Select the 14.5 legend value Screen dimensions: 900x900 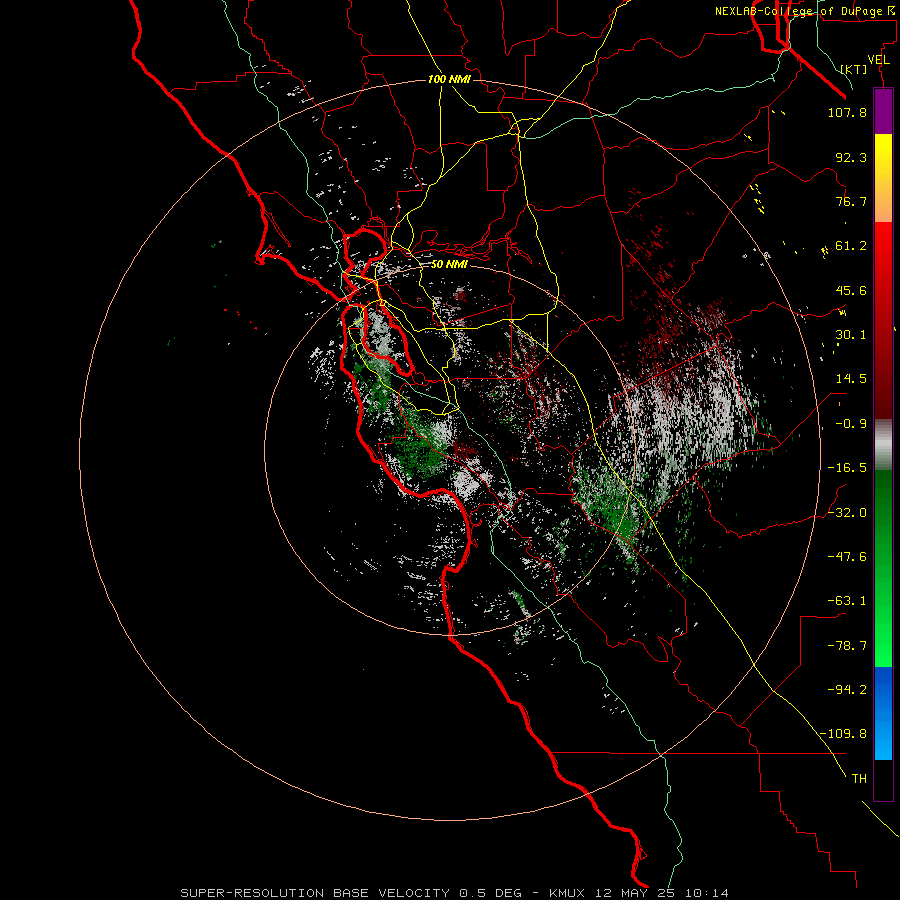click(x=851, y=379)
